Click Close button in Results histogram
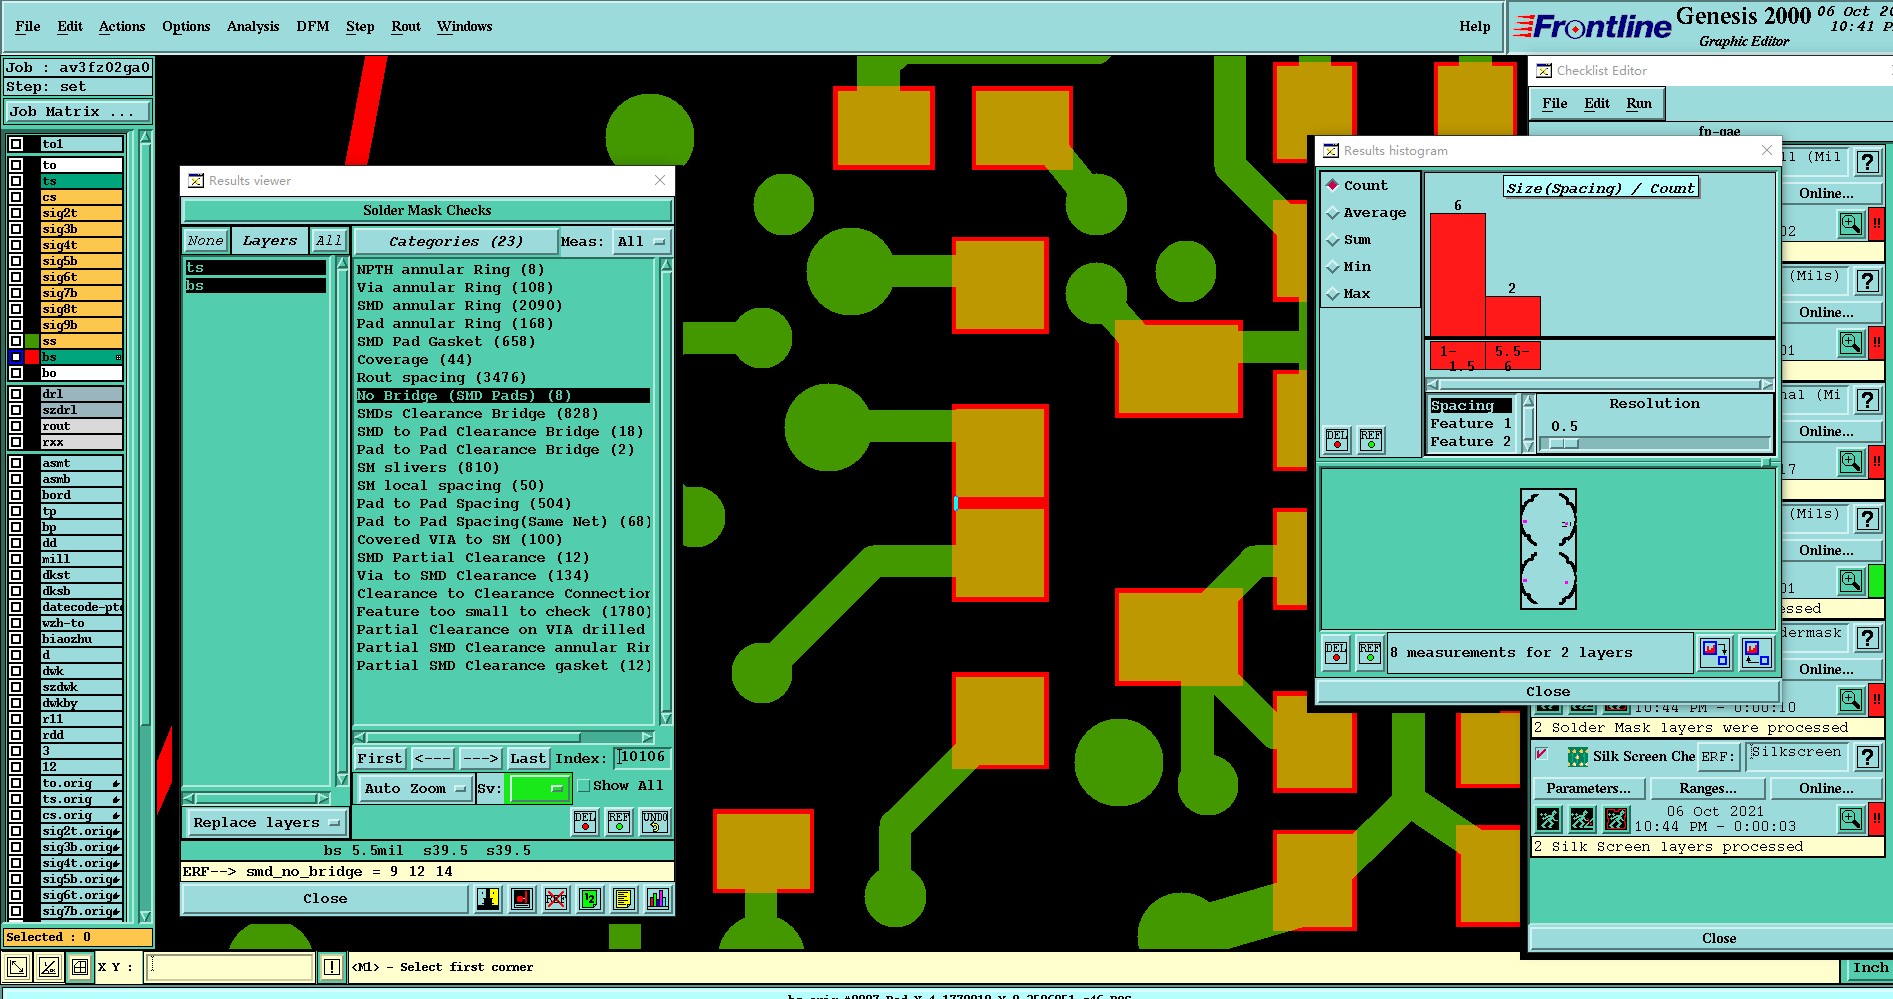1893x999 pixels. 1548,692
